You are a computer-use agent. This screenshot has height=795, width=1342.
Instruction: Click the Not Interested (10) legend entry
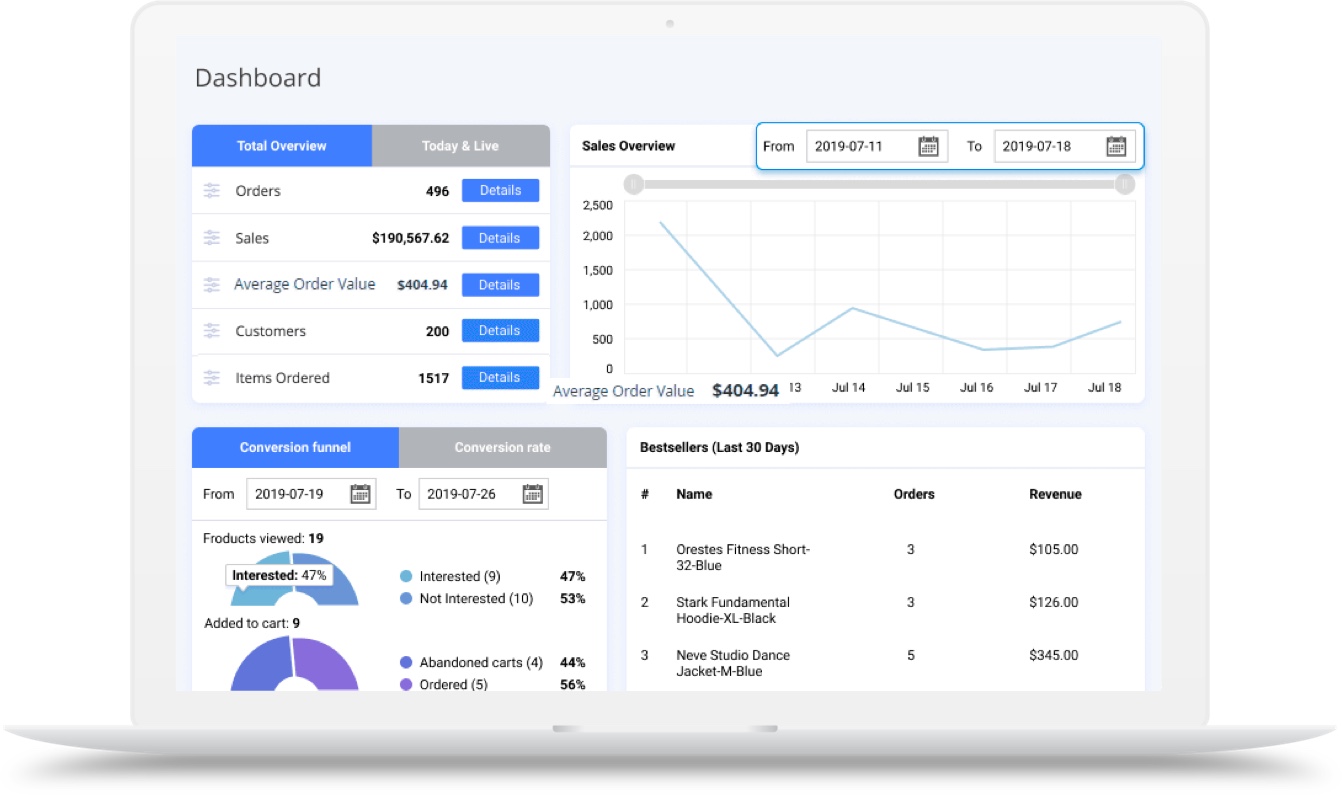(466, 599)
